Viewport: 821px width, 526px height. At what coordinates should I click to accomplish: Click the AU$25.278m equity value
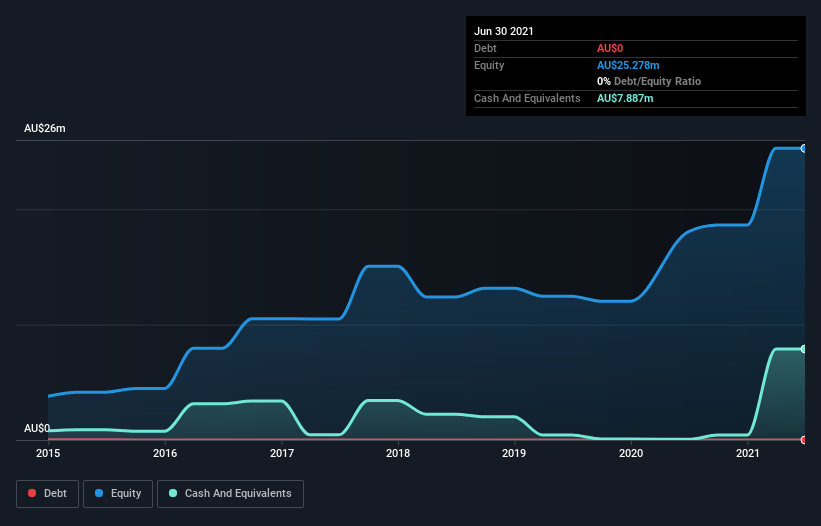tap(628, 65)
